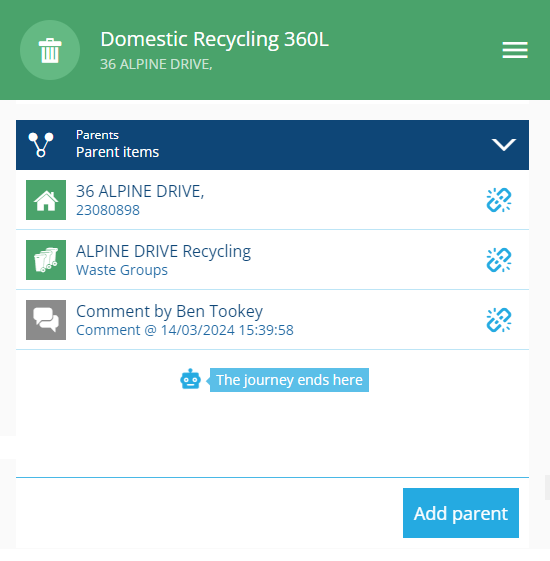
Task: Collapse the Parent items section chevron
Action: (x=503, y=145)
